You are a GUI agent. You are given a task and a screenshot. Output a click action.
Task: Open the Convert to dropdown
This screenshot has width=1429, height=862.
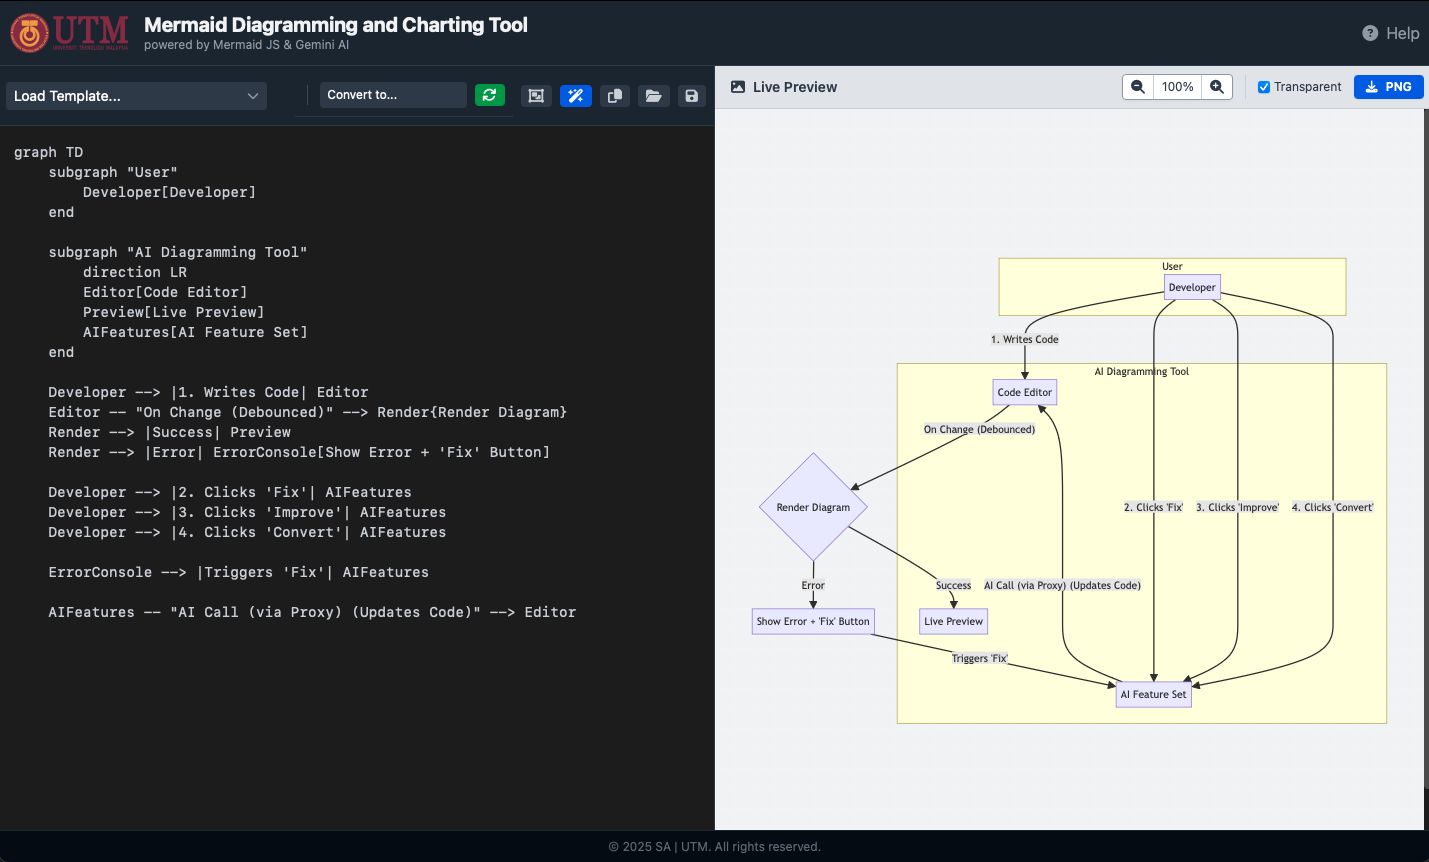coord(392,95)
